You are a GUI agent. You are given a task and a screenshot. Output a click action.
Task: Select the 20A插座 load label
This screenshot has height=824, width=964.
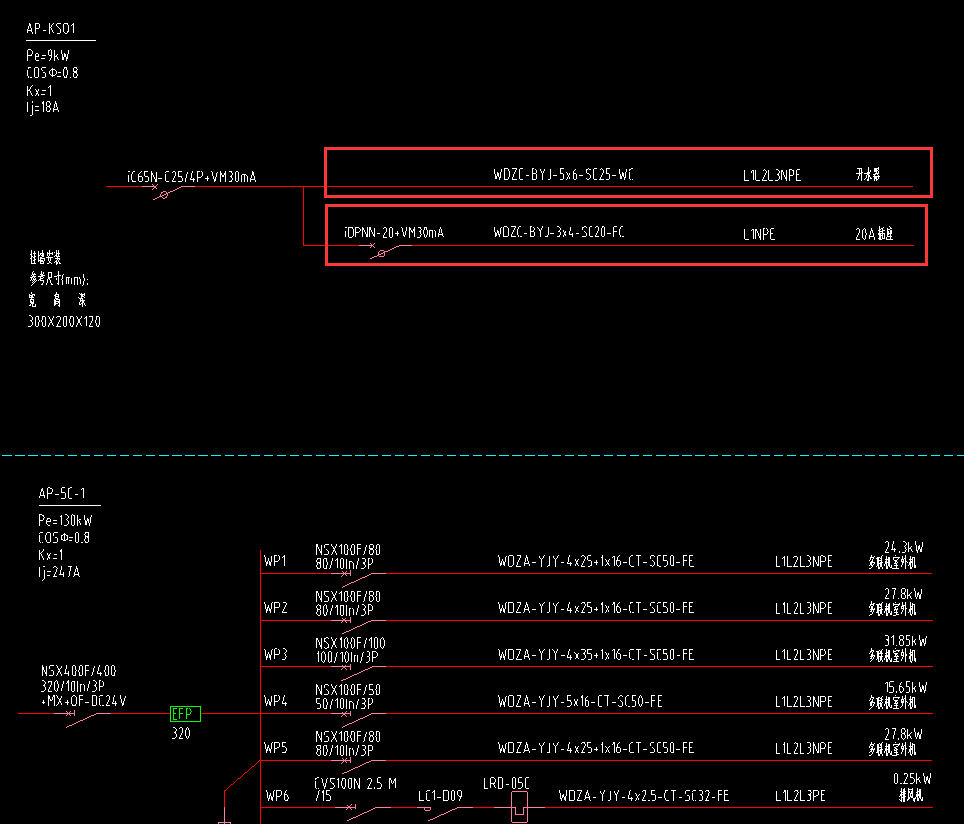874,234
